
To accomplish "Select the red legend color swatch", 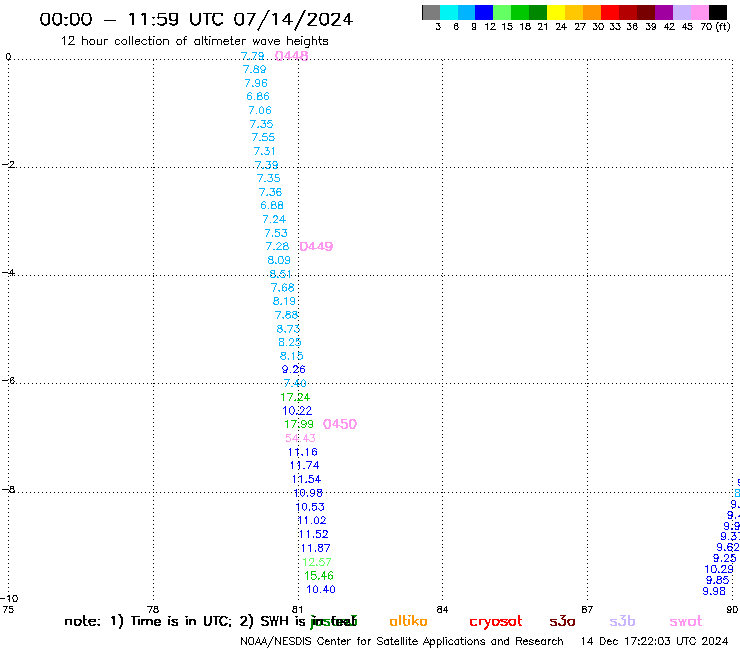I will 610,12.
